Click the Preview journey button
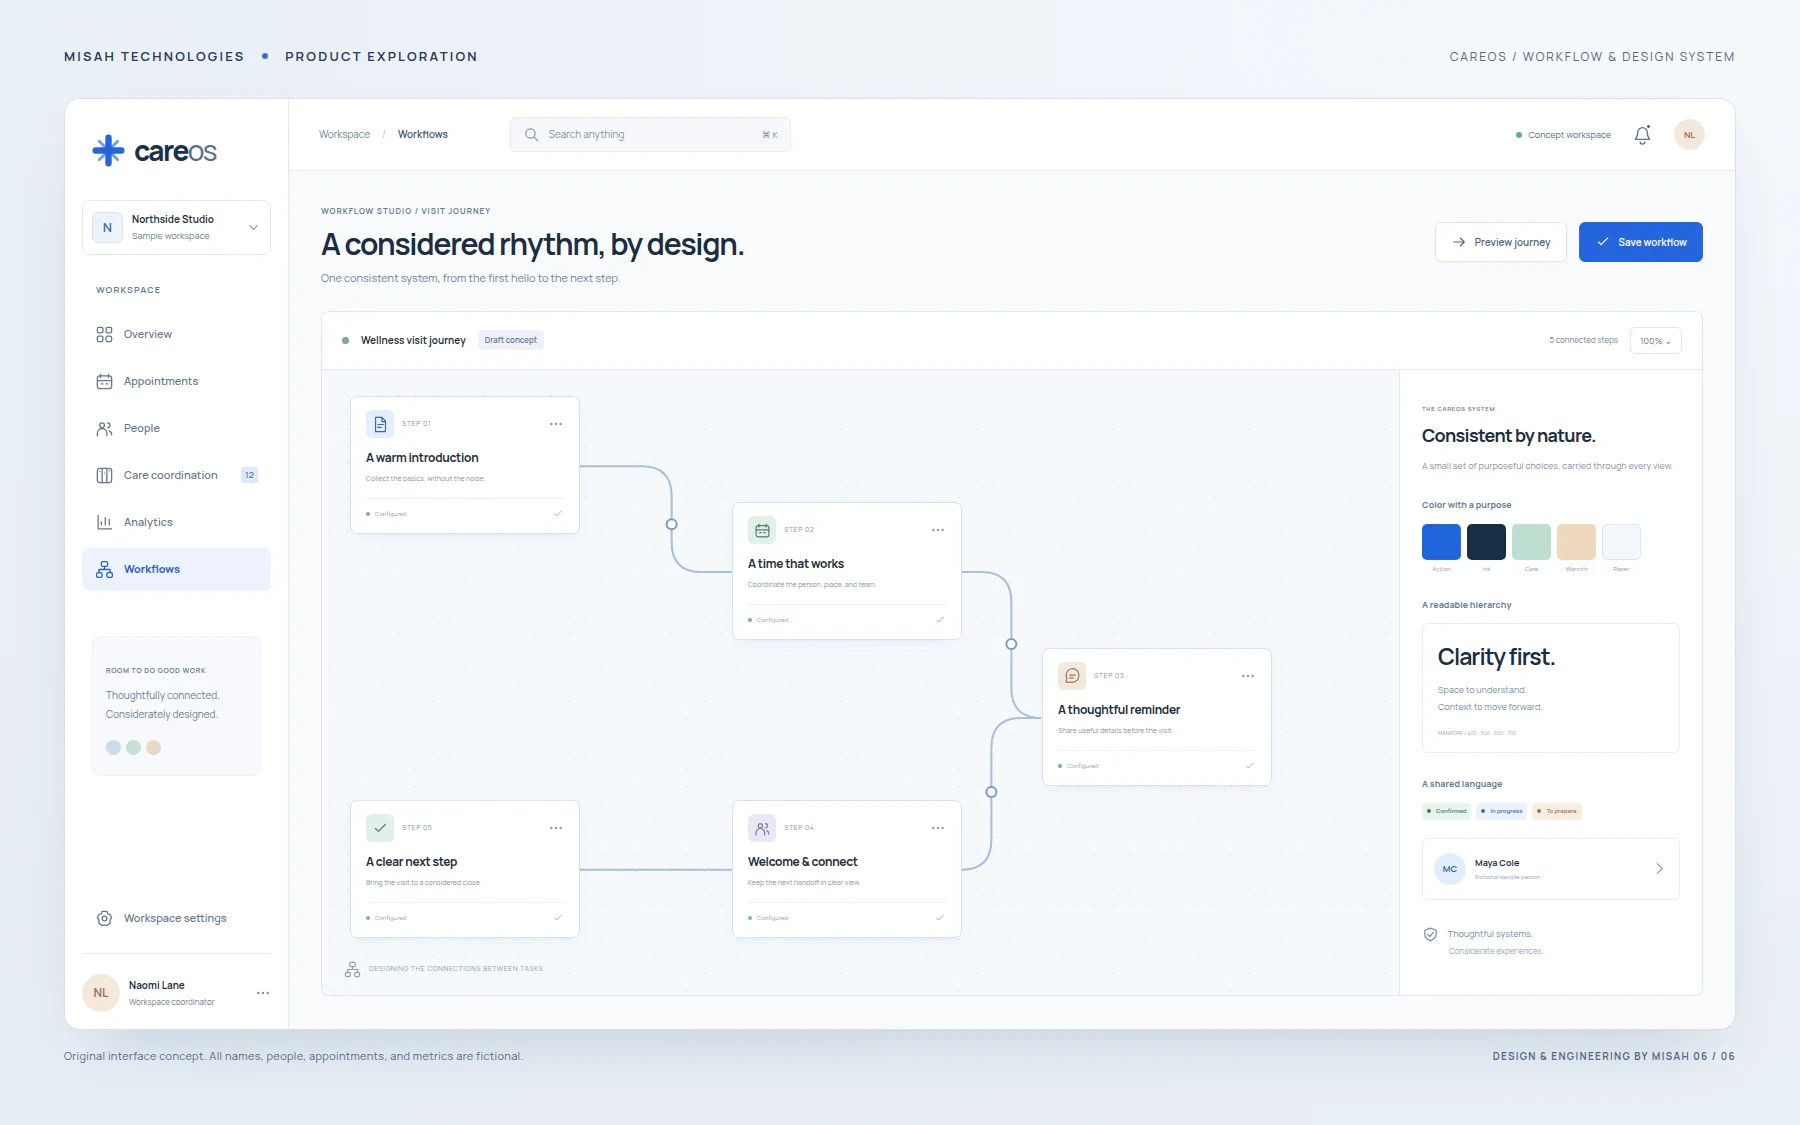 1501,242
